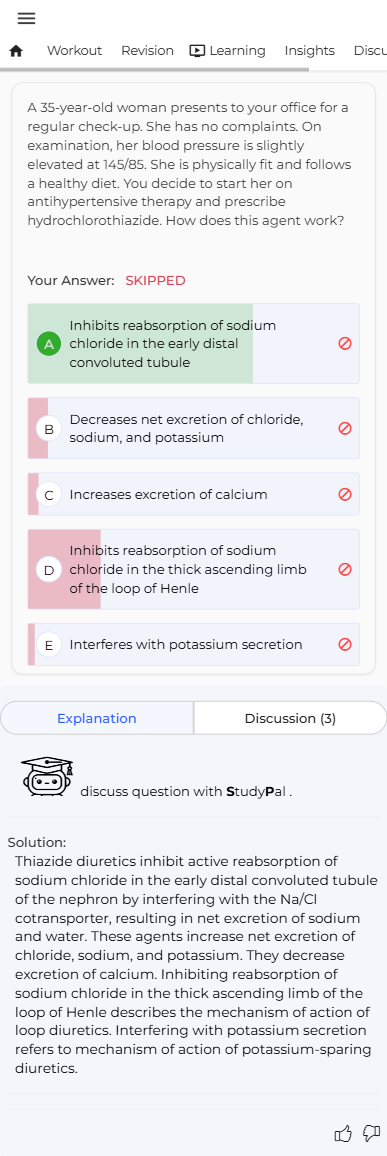Viewport: 387px width, 1156px height.
Task: Click strike-out icon on option B
Action: pos(344,428)
